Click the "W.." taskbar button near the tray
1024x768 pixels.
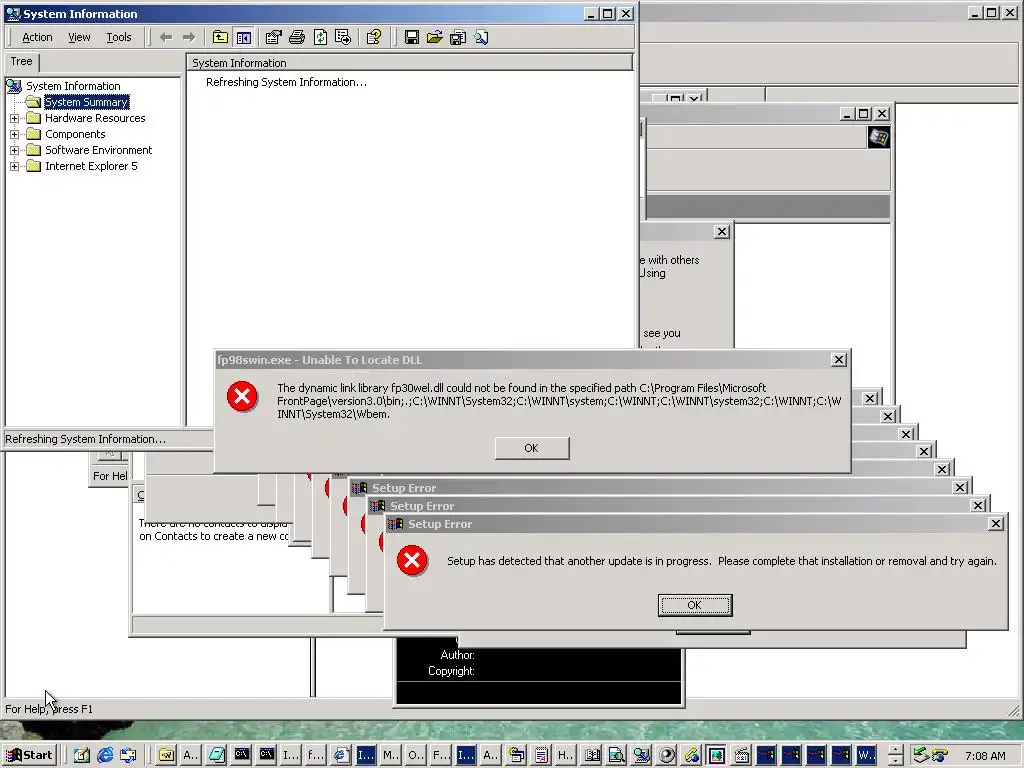click(x=866, y=755)
